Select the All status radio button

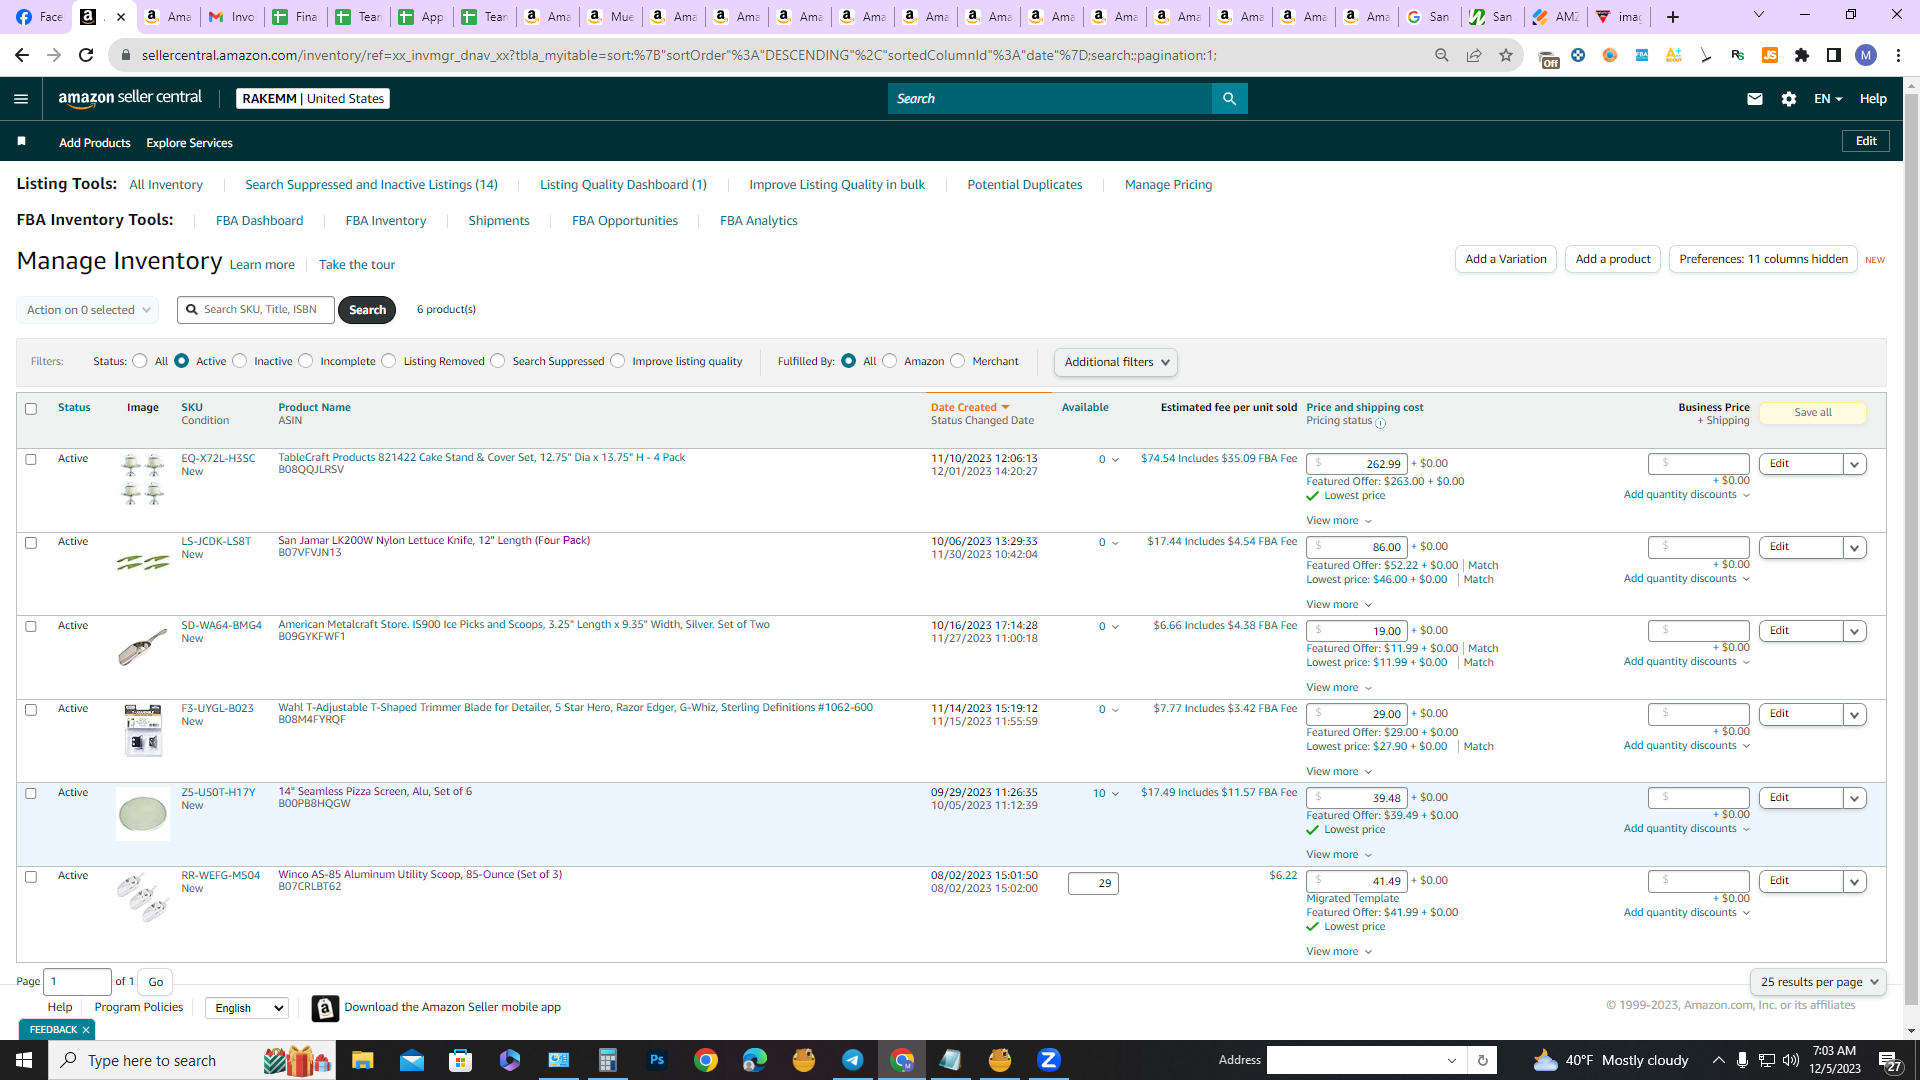coord(140,361)
